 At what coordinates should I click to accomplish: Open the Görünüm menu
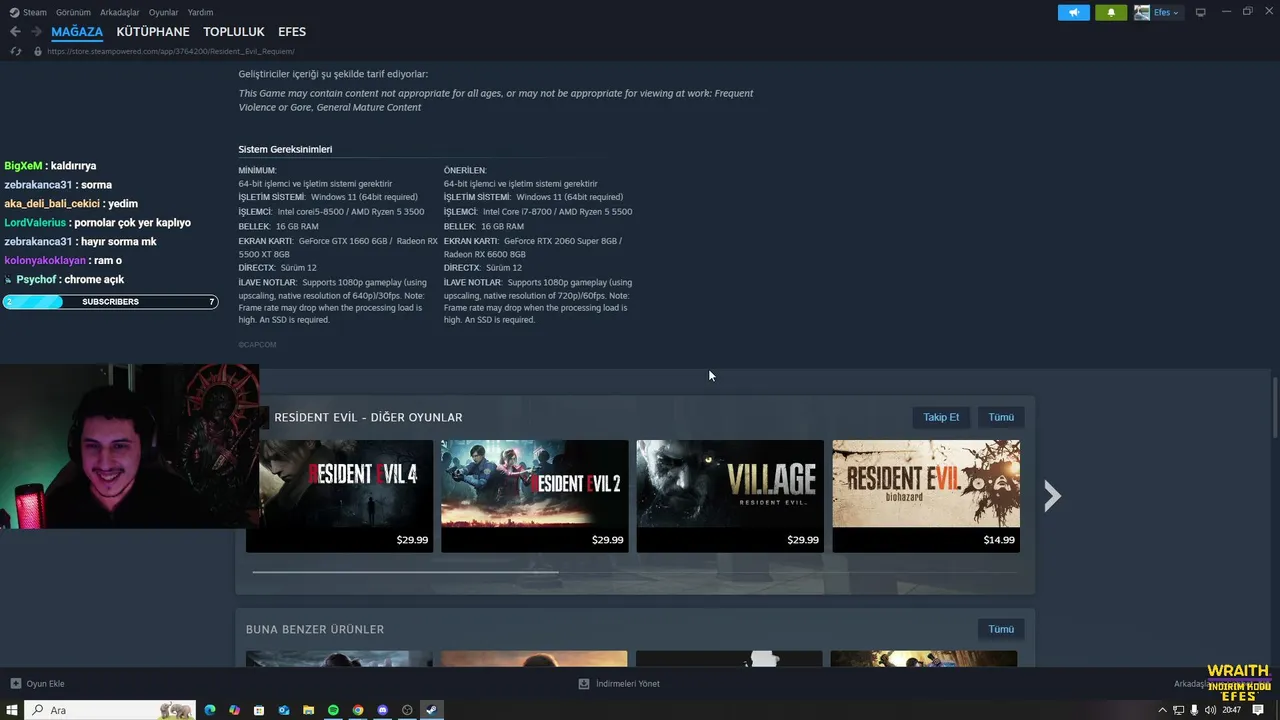pos(73,12)
